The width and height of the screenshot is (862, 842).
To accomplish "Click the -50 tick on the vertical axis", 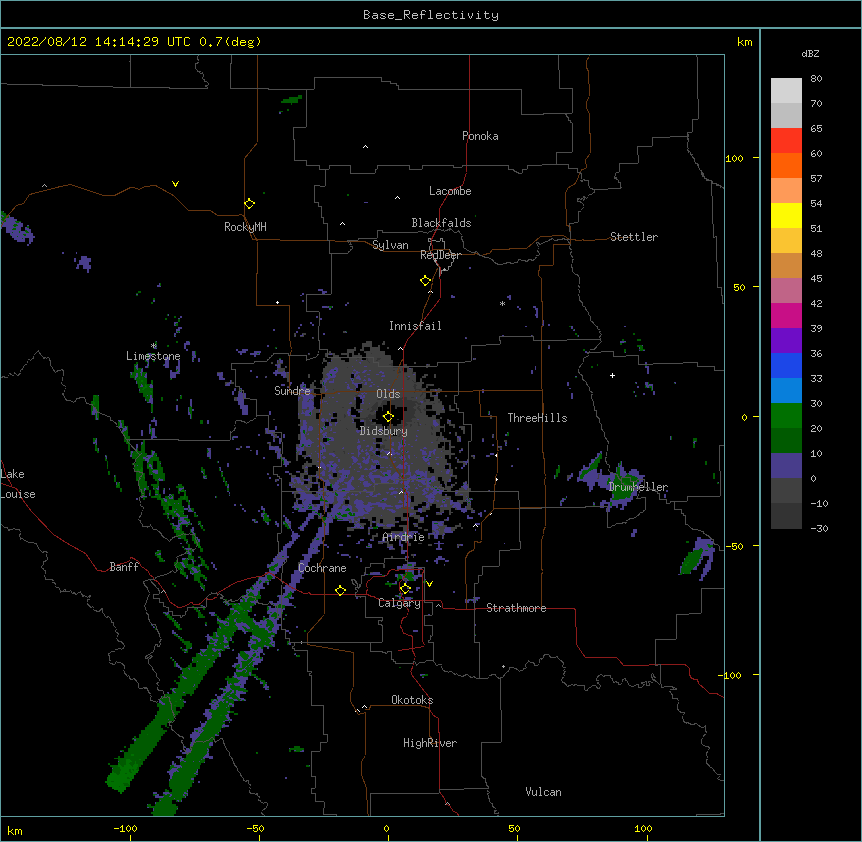I will point(734,546).
